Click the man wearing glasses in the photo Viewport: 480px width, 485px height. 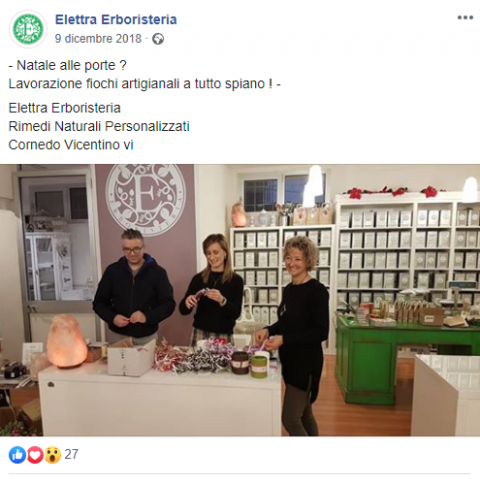[133, 287]
